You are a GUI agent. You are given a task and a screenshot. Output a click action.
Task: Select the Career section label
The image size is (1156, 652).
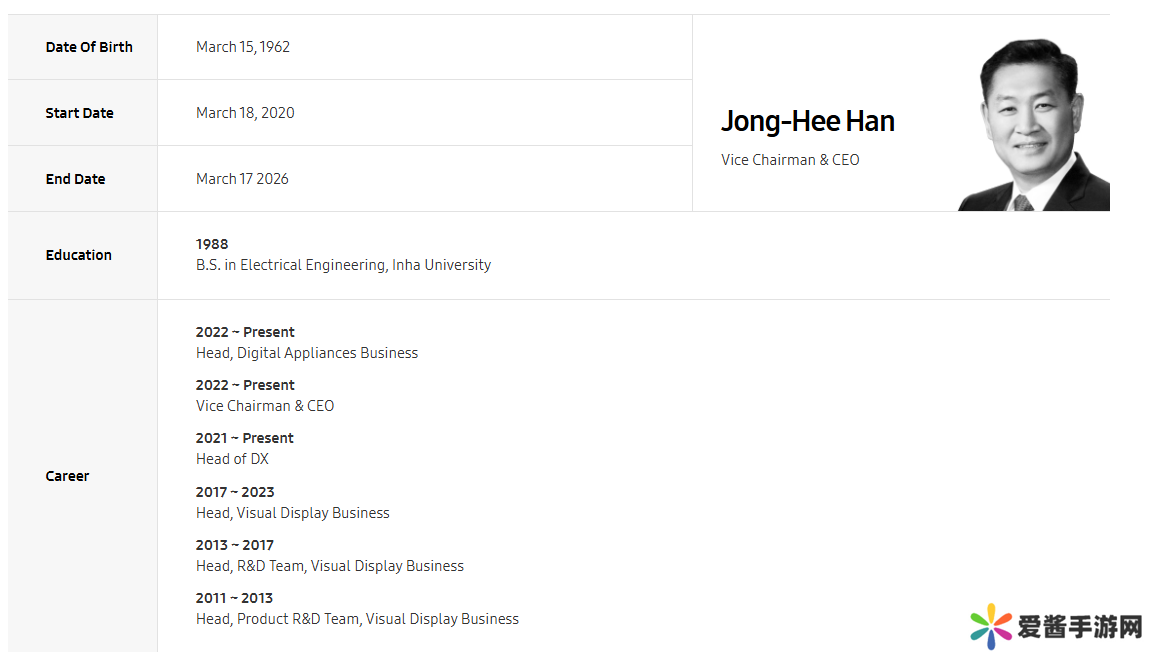tap(67, 476)
